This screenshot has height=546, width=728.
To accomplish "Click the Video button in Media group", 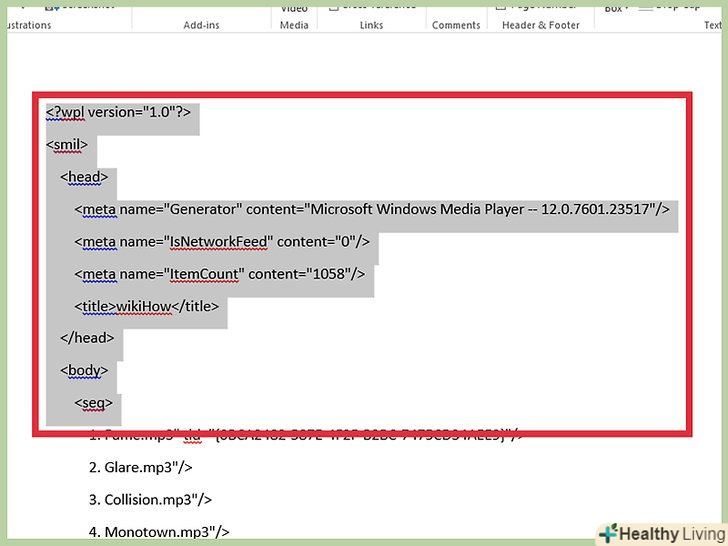I will 294,8.
